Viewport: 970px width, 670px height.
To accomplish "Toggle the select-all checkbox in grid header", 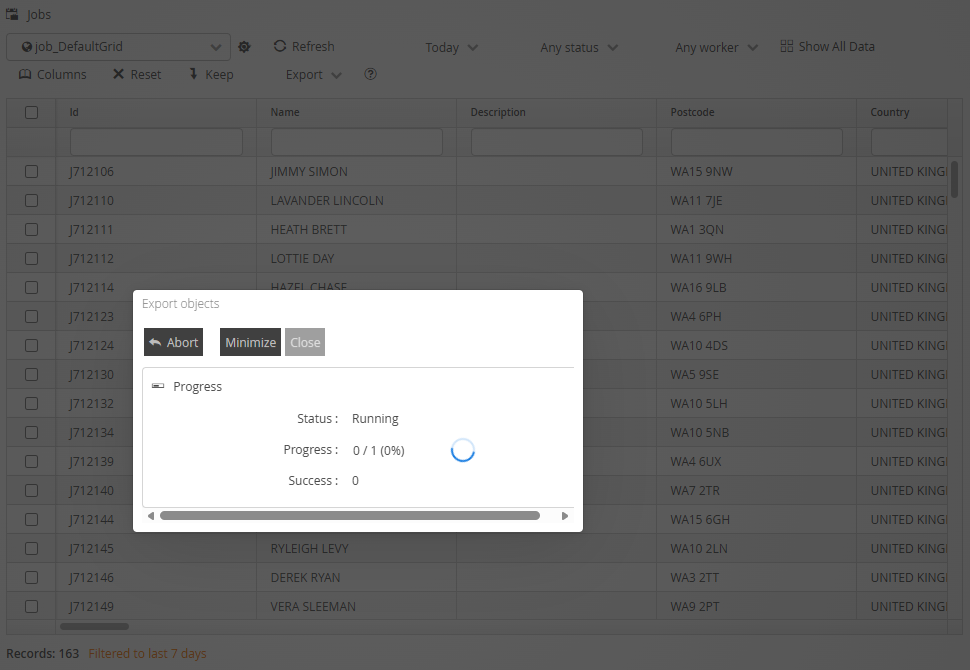I will (x=31, y=112).
